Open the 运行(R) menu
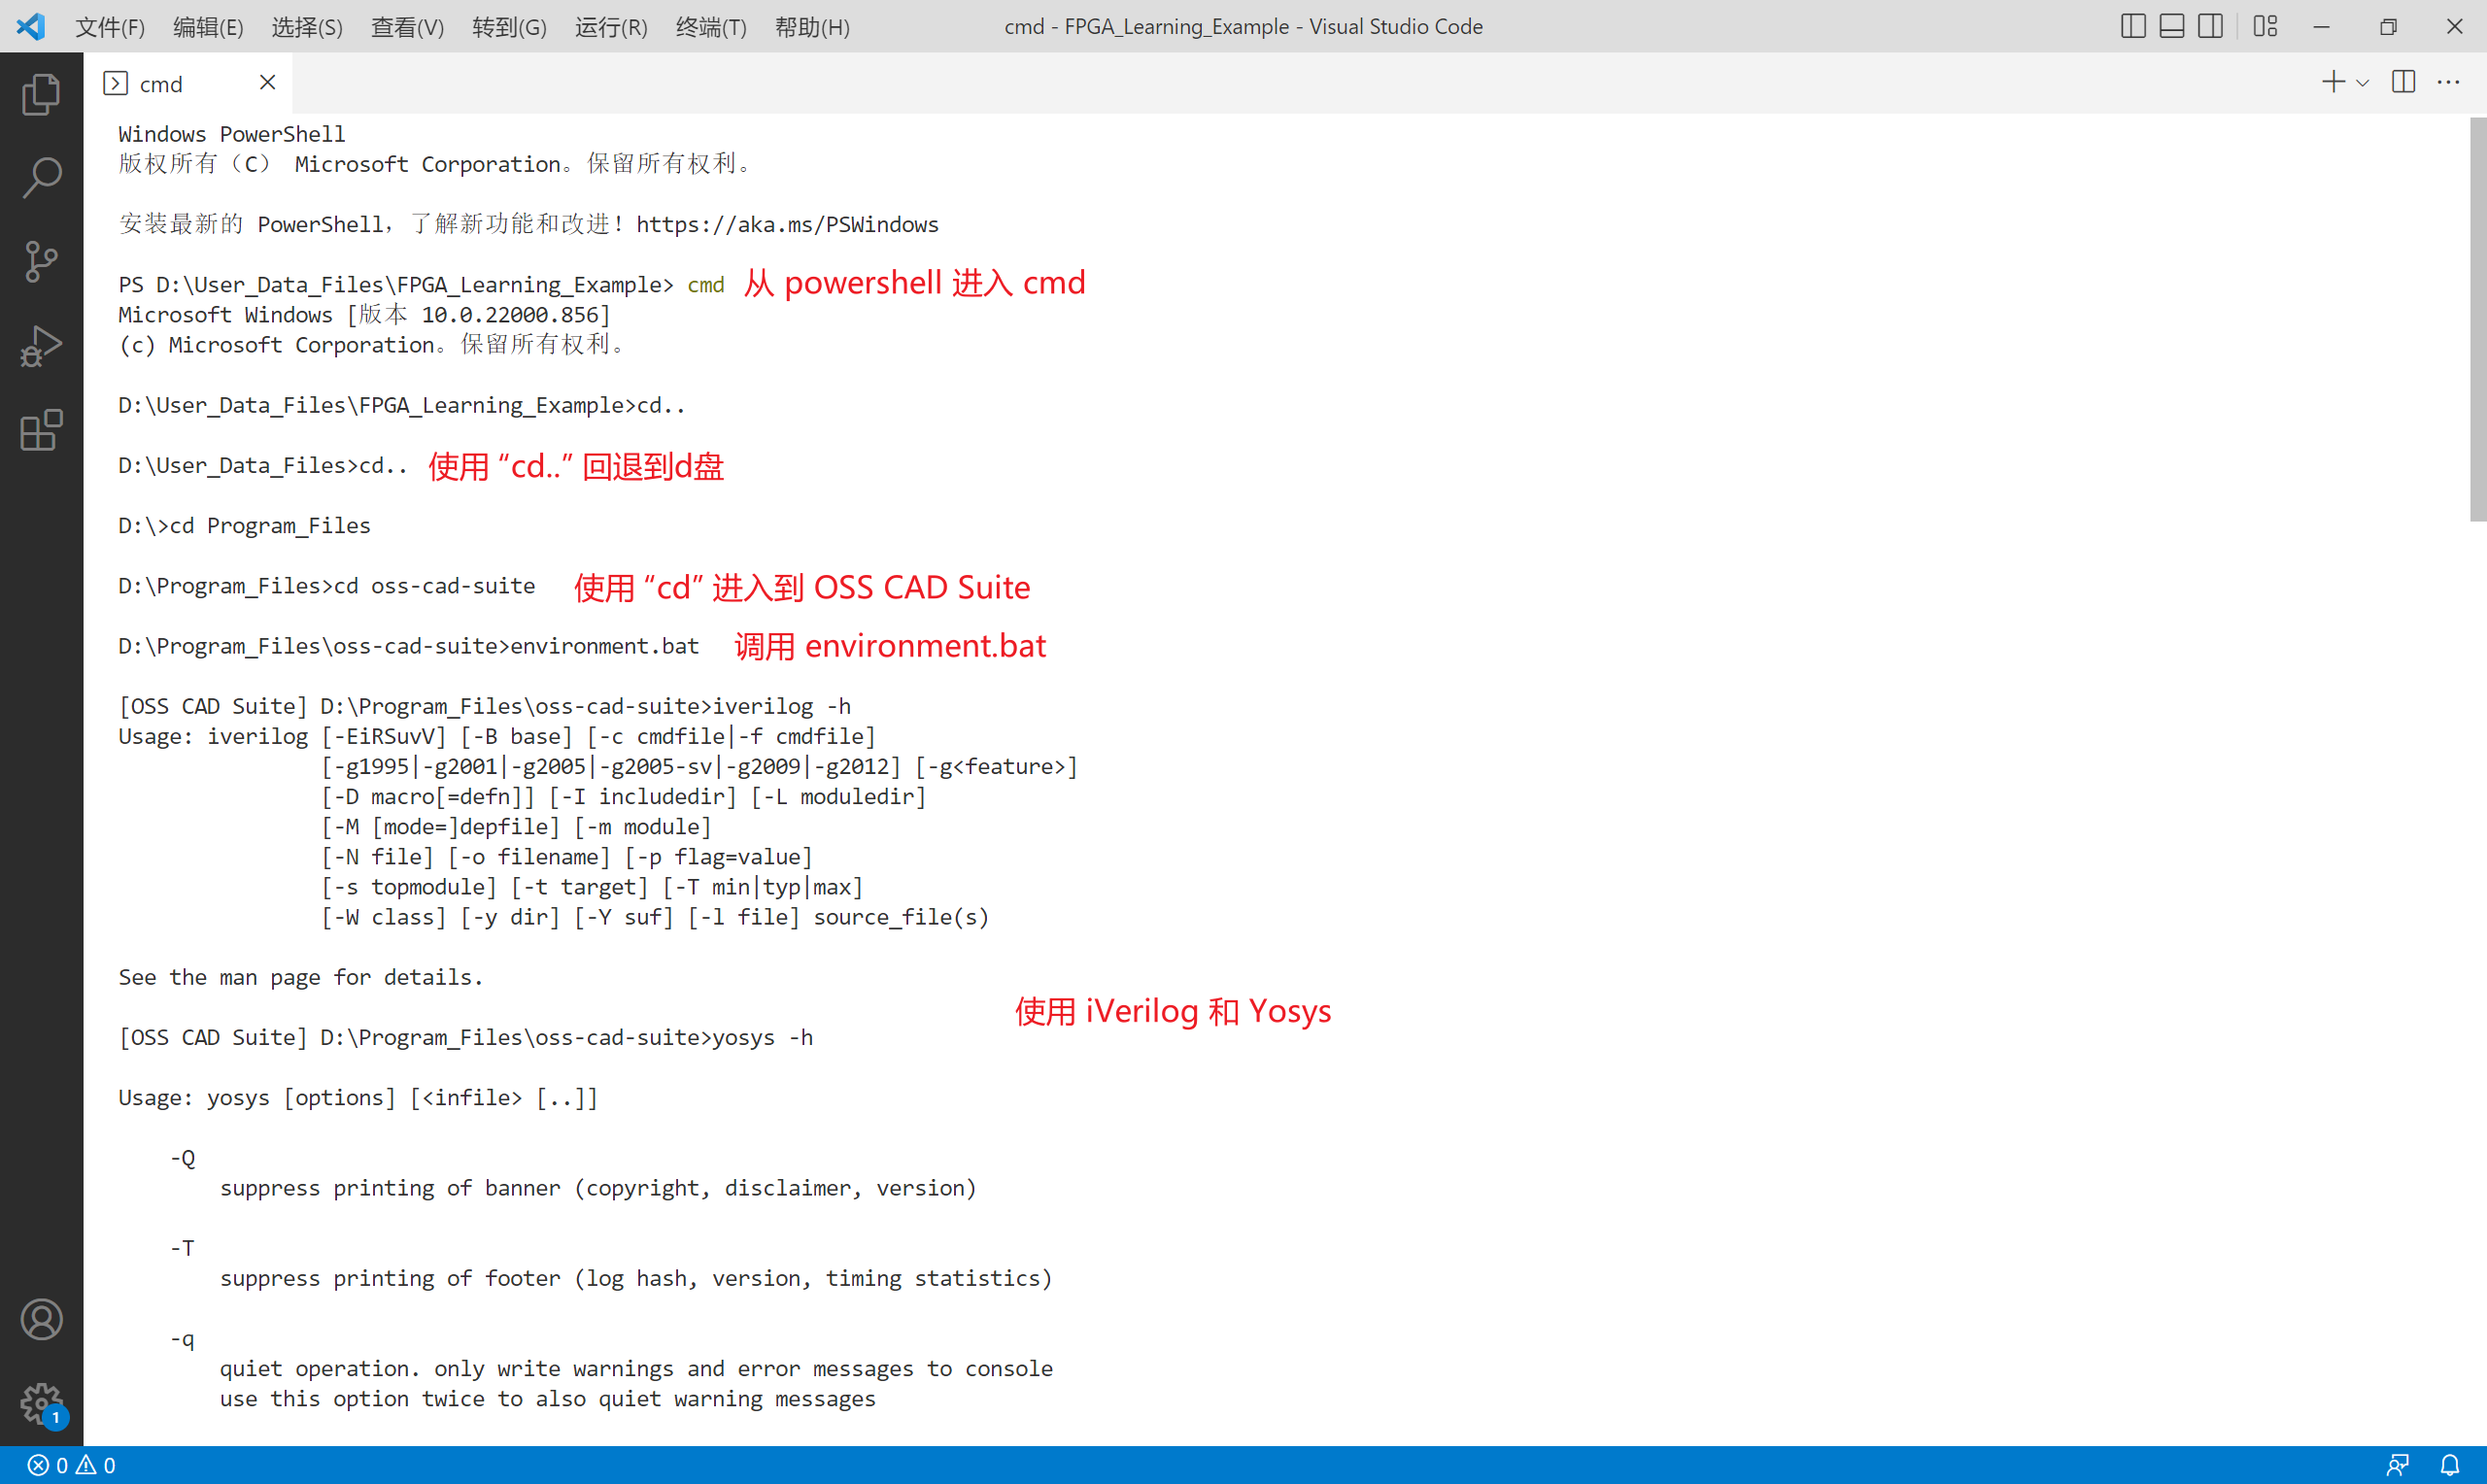 pyautogui.click(x=611, y=27)
